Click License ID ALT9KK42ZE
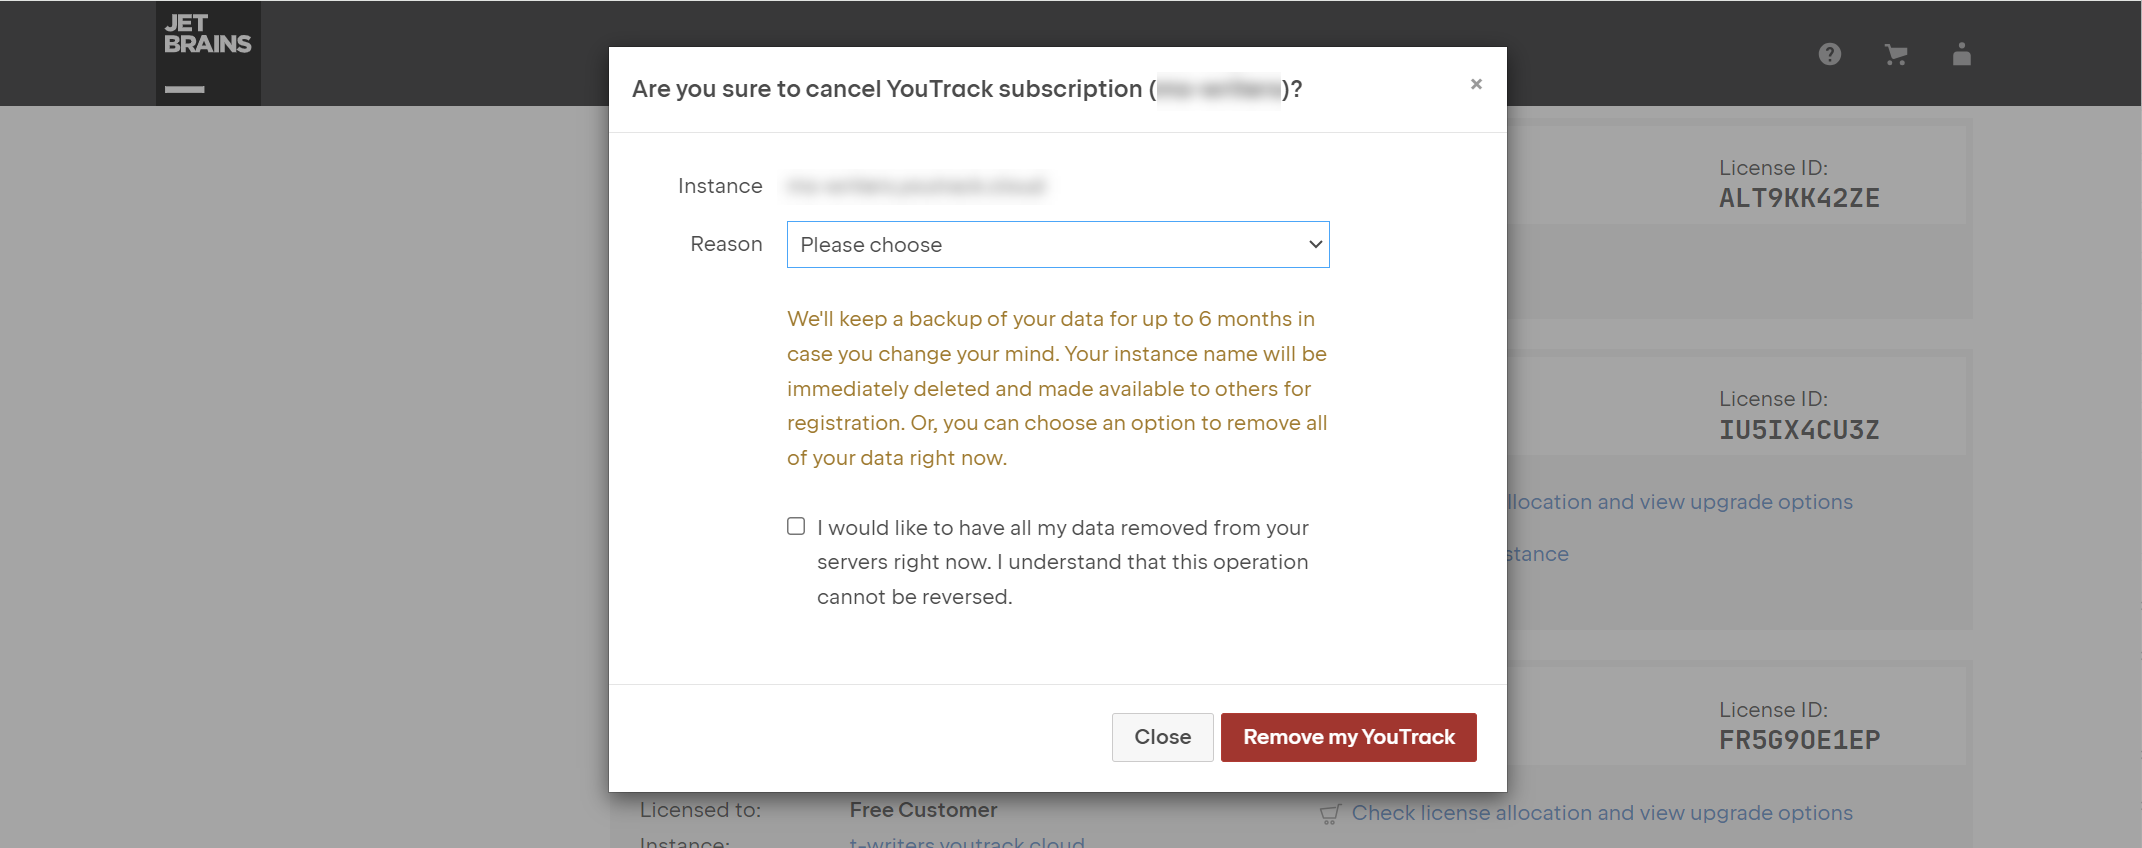This screenshot has height=848, width=2142. pos(1799,198)
